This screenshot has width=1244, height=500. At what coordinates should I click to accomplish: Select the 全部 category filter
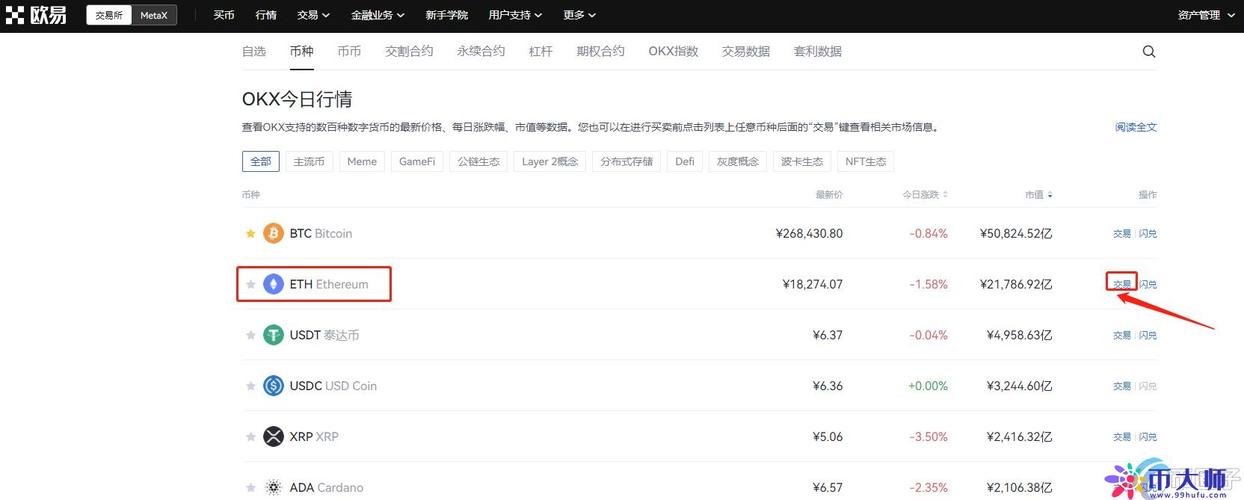tap(261, 161)
